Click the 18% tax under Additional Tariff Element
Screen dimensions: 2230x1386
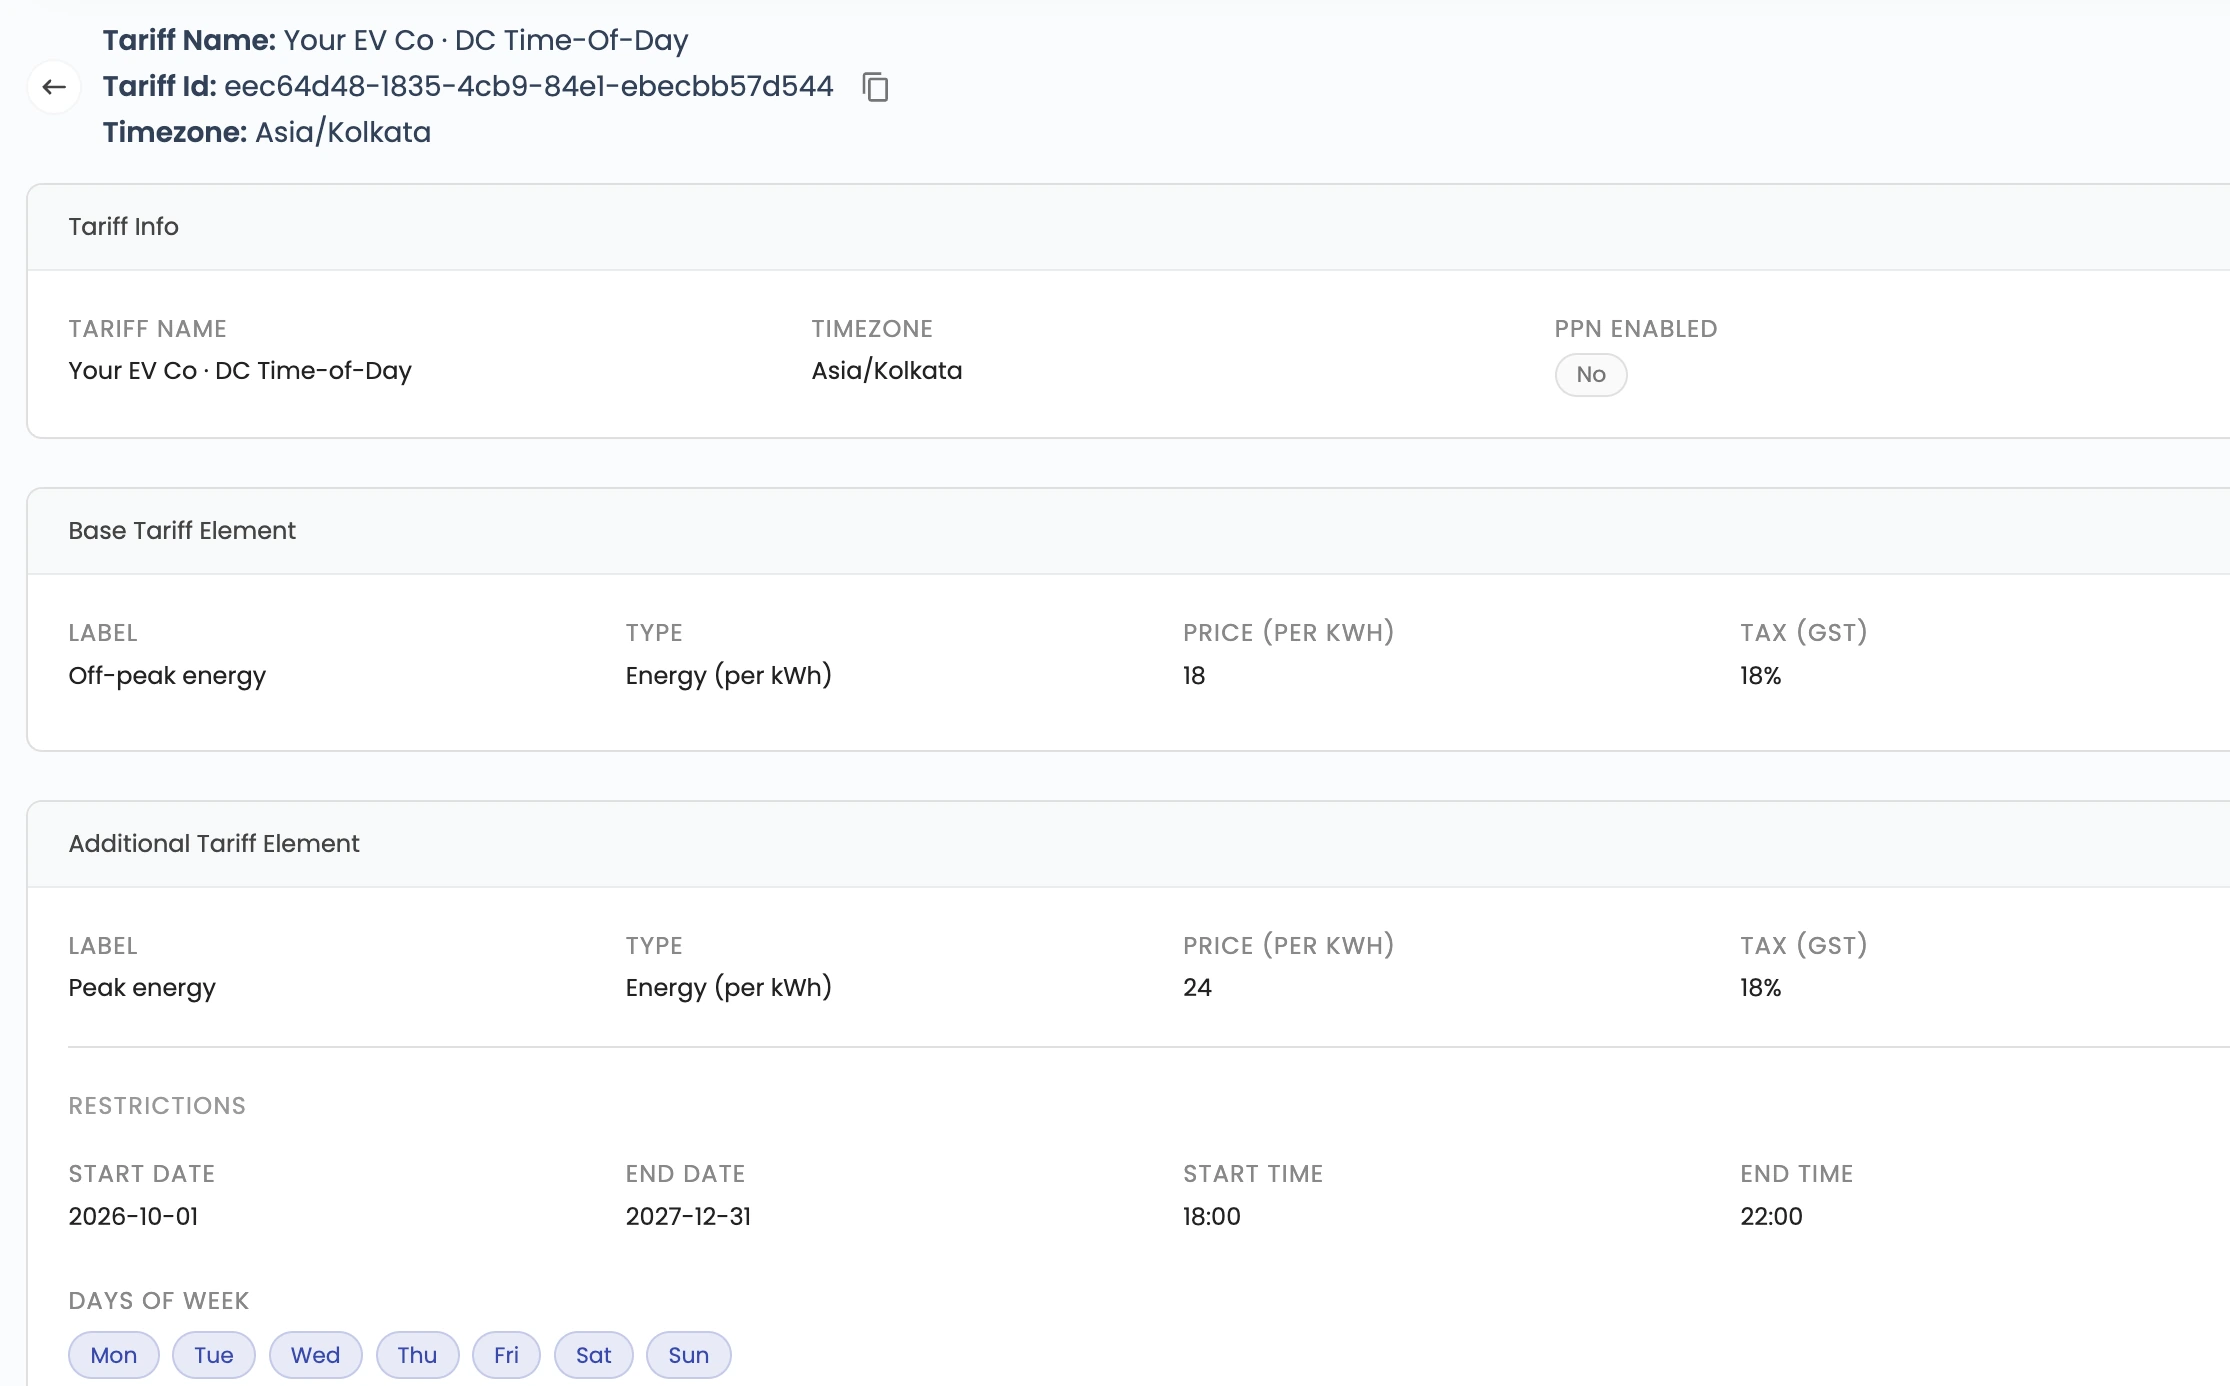click(1761, 988)
